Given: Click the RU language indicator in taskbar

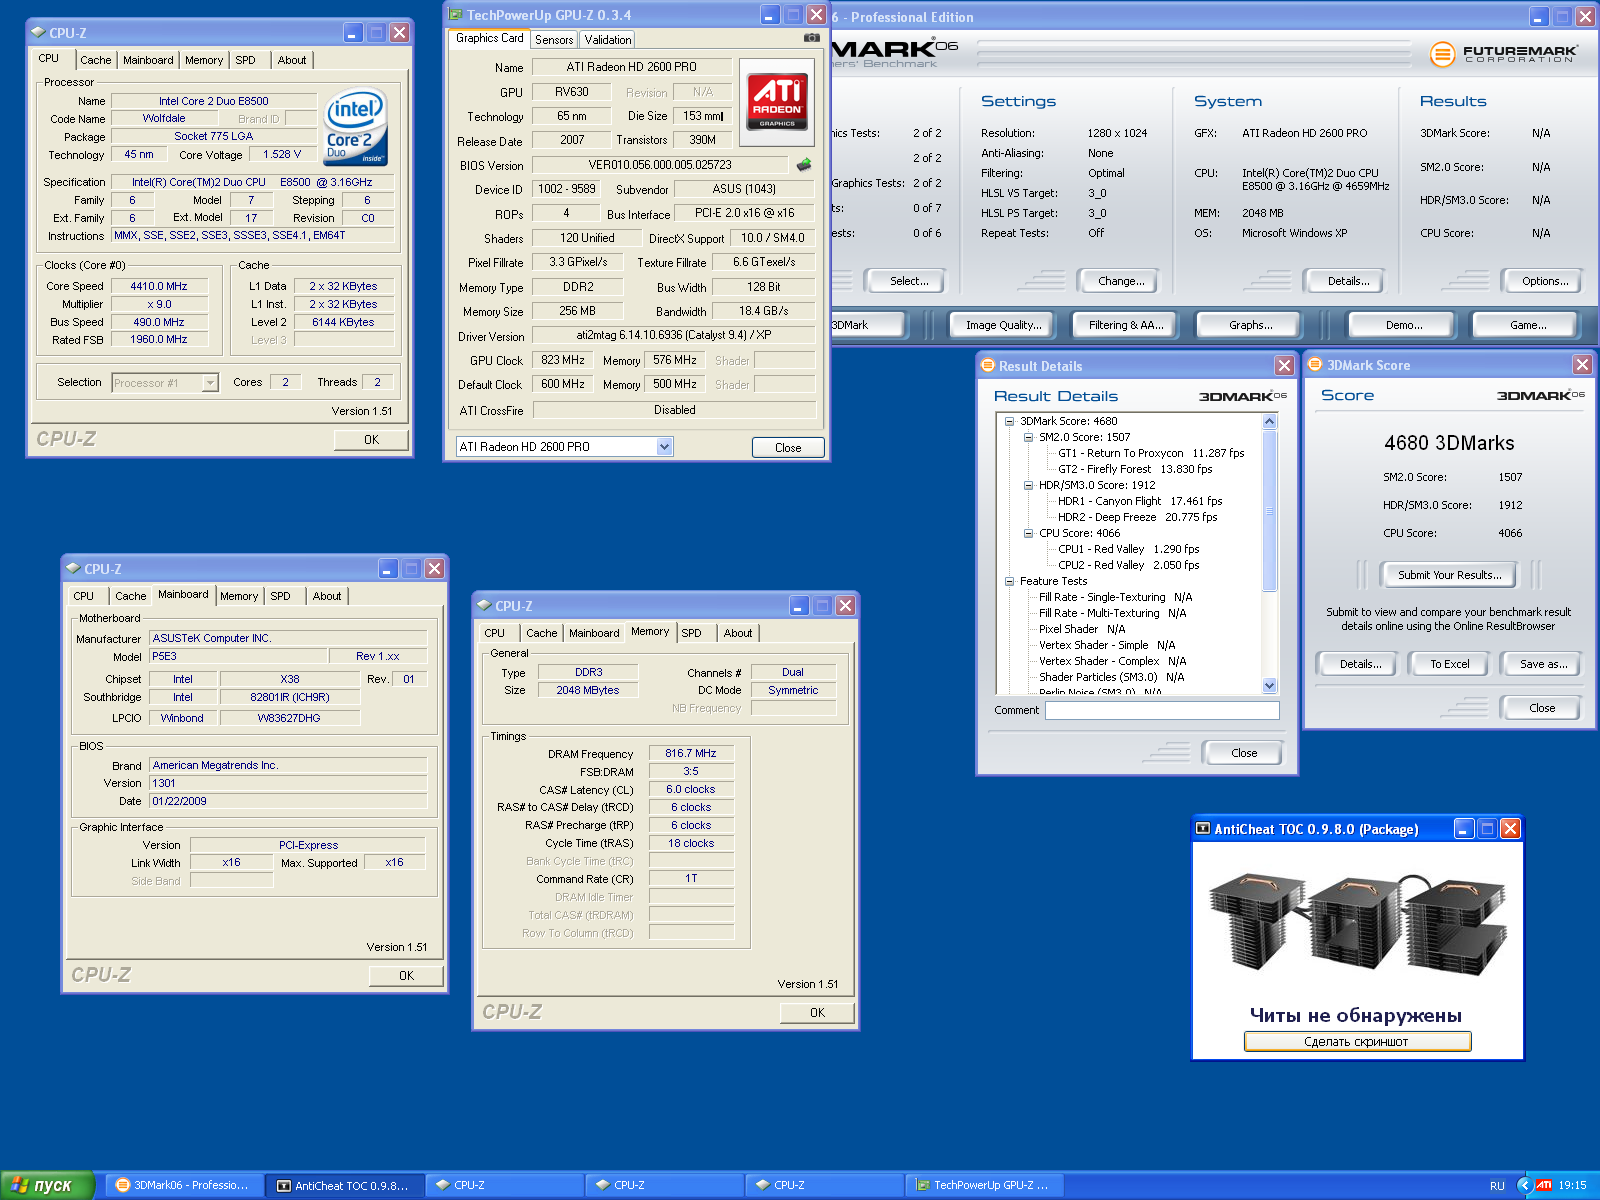Looking at the screenshot, I should pyautogui.click(x=1496, y=1186).
